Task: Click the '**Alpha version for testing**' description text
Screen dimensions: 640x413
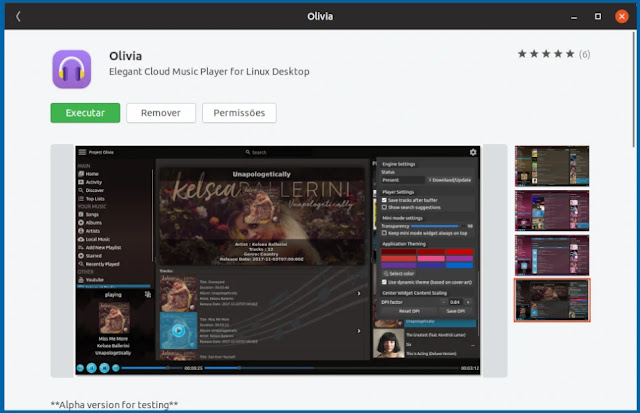Action: click(114, 405)
